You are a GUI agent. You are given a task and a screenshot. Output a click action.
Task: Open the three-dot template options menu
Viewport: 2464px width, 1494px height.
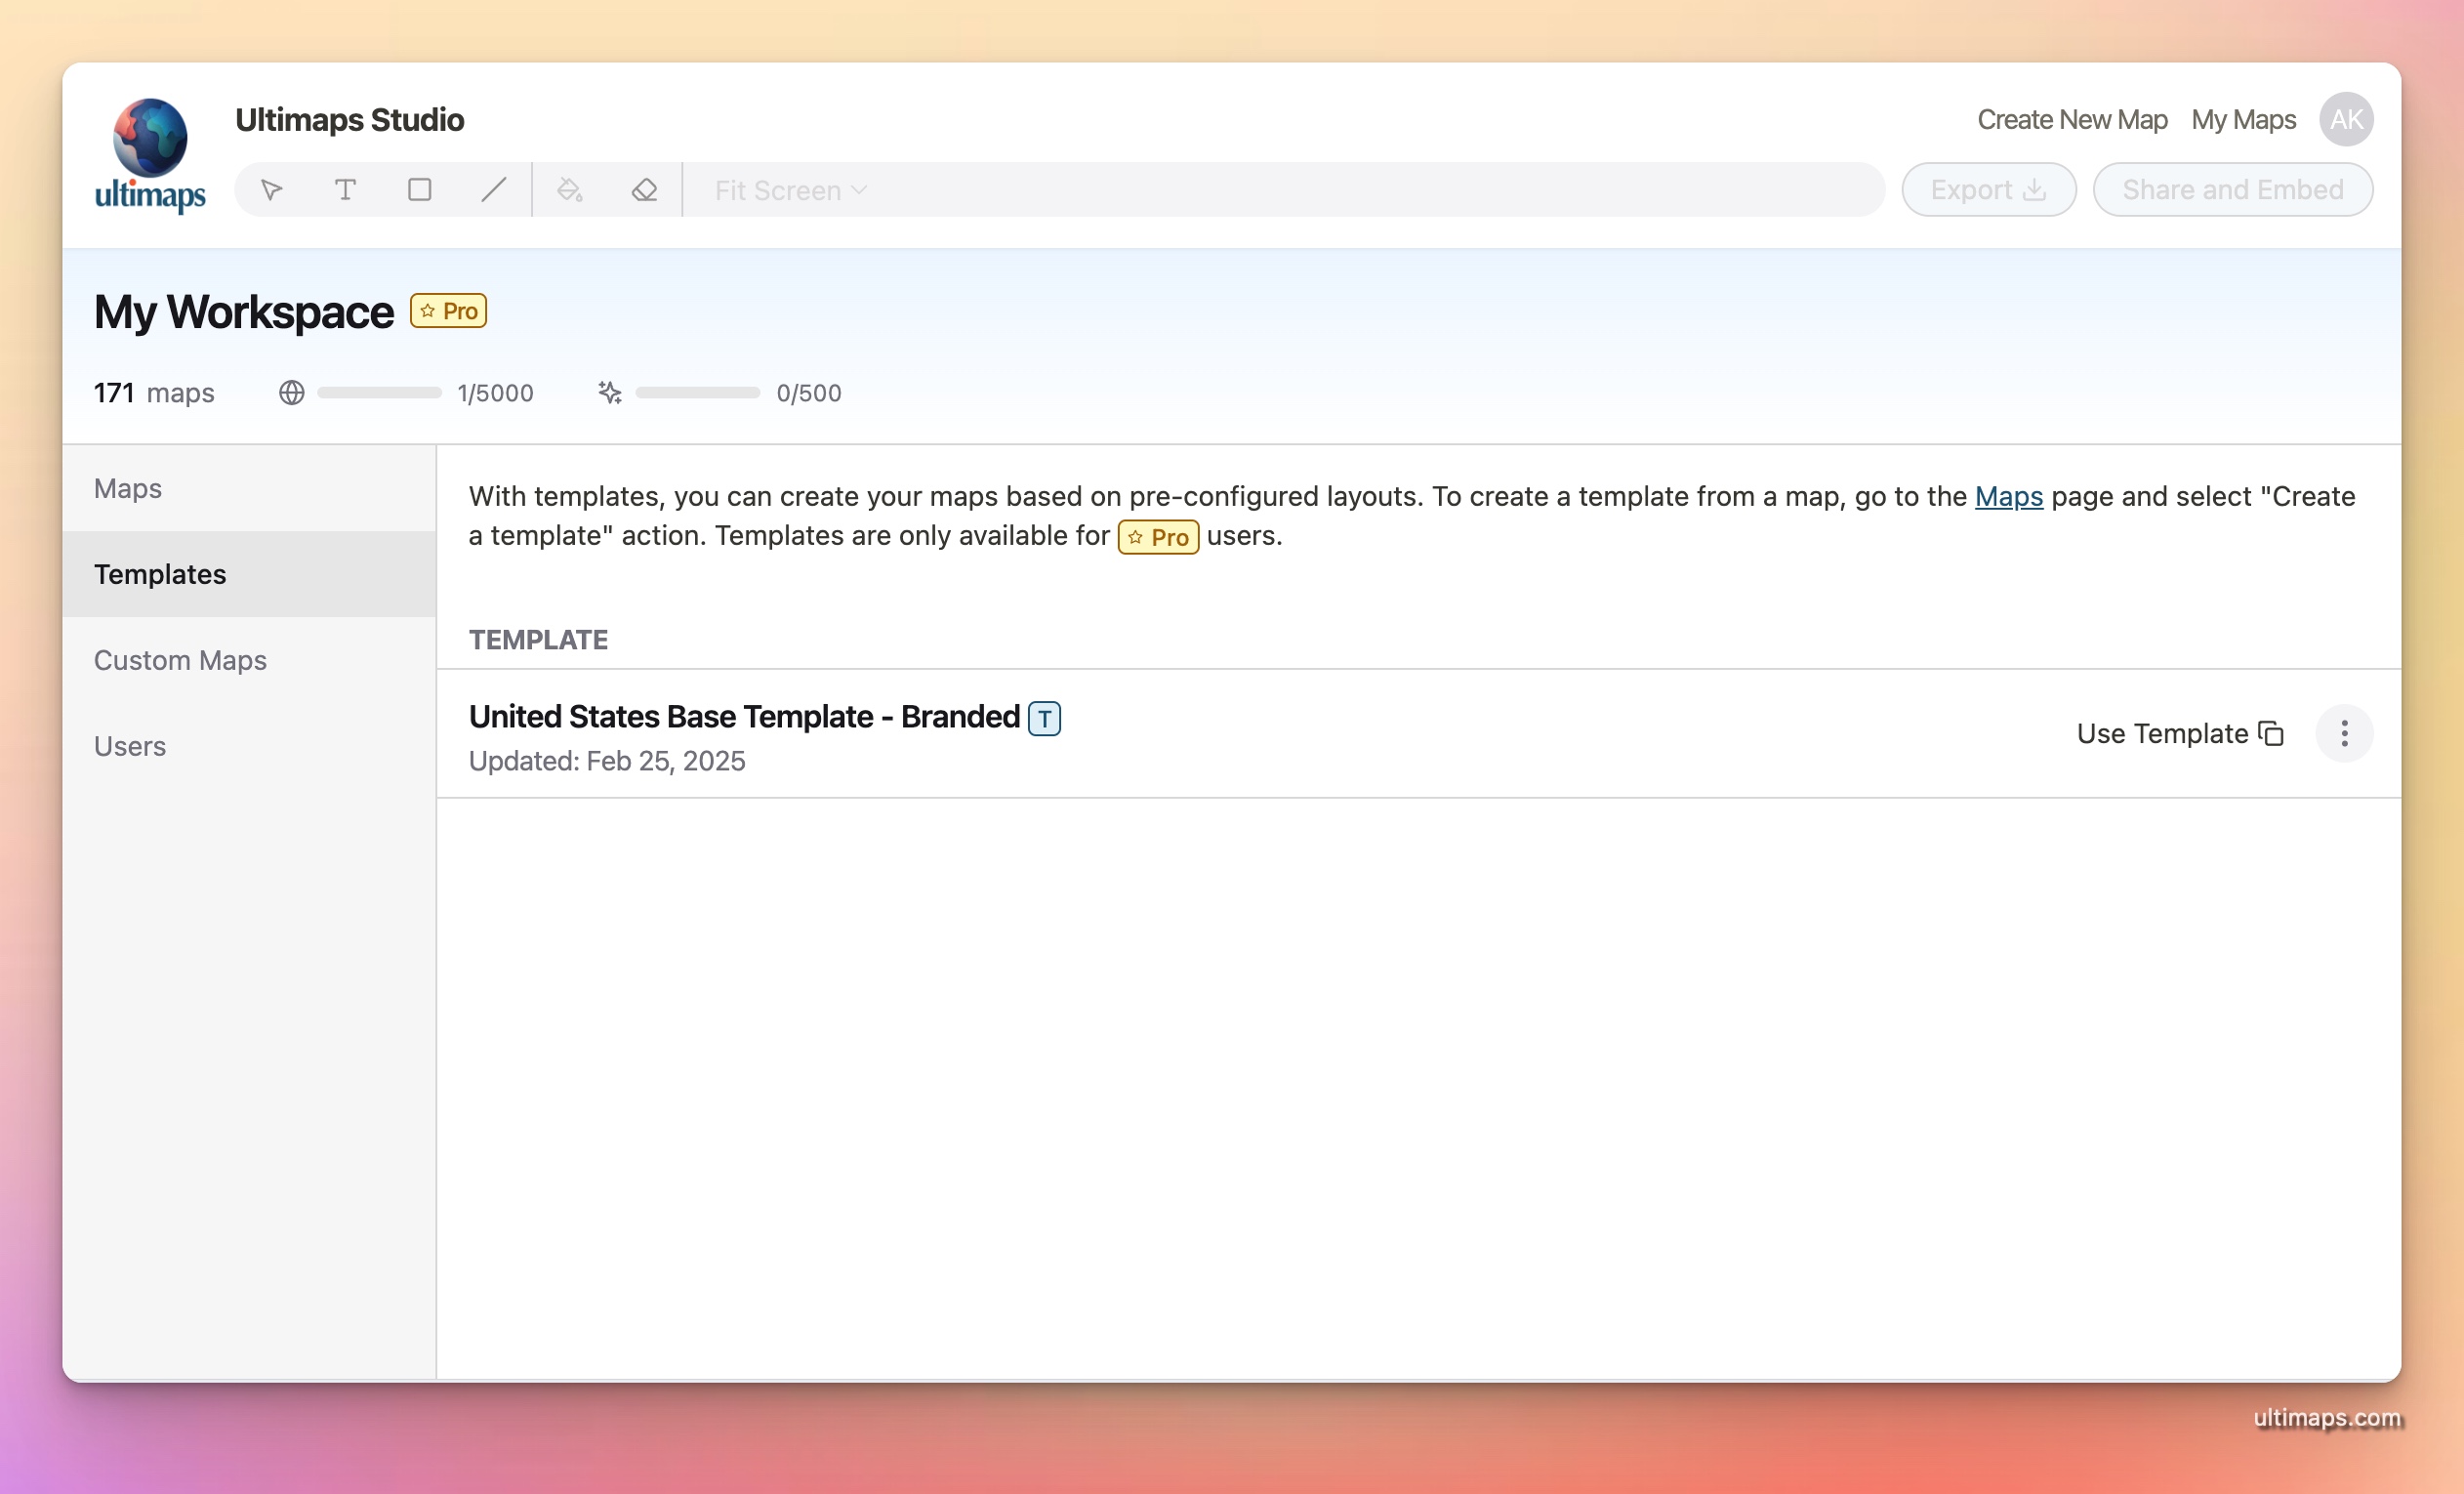(x=2343, y=734)
